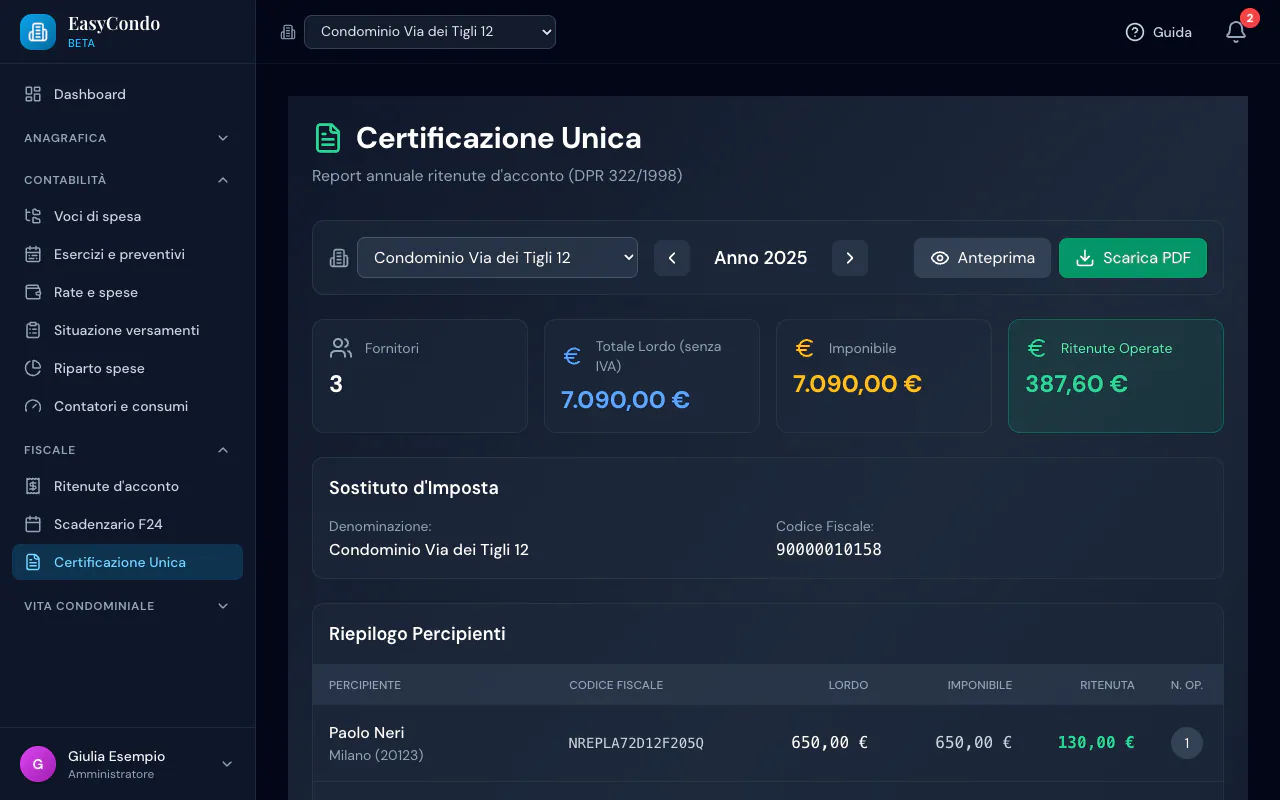The width and height of the screenshot is (1280, 800).
Task: Click the Anno 2025 label
Action: tap(761, 258)
